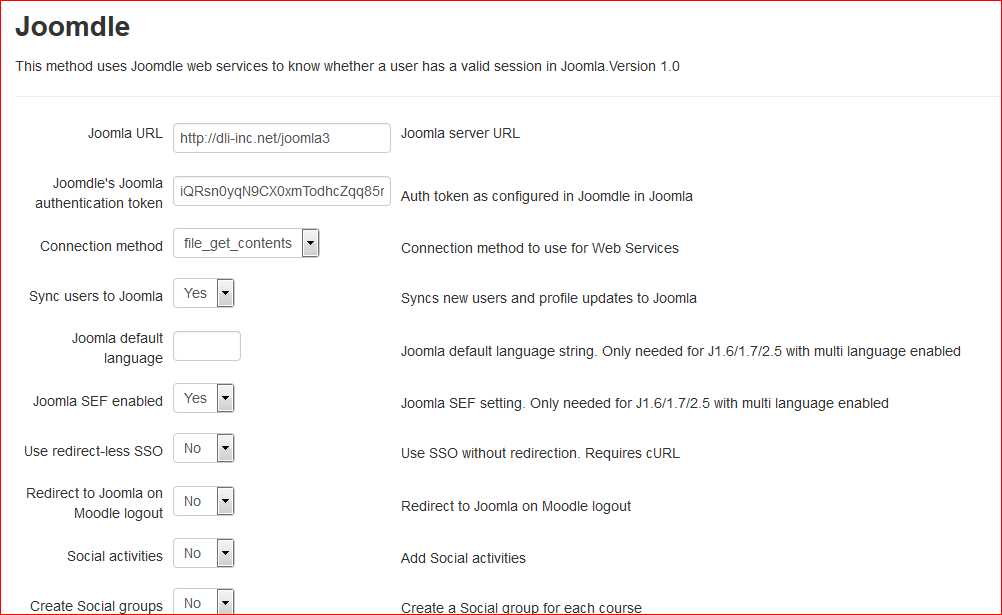Open the Joomla SEF enabled dropdown
The width and height of the screenshot is (1002, 615).
pos(204,398)
